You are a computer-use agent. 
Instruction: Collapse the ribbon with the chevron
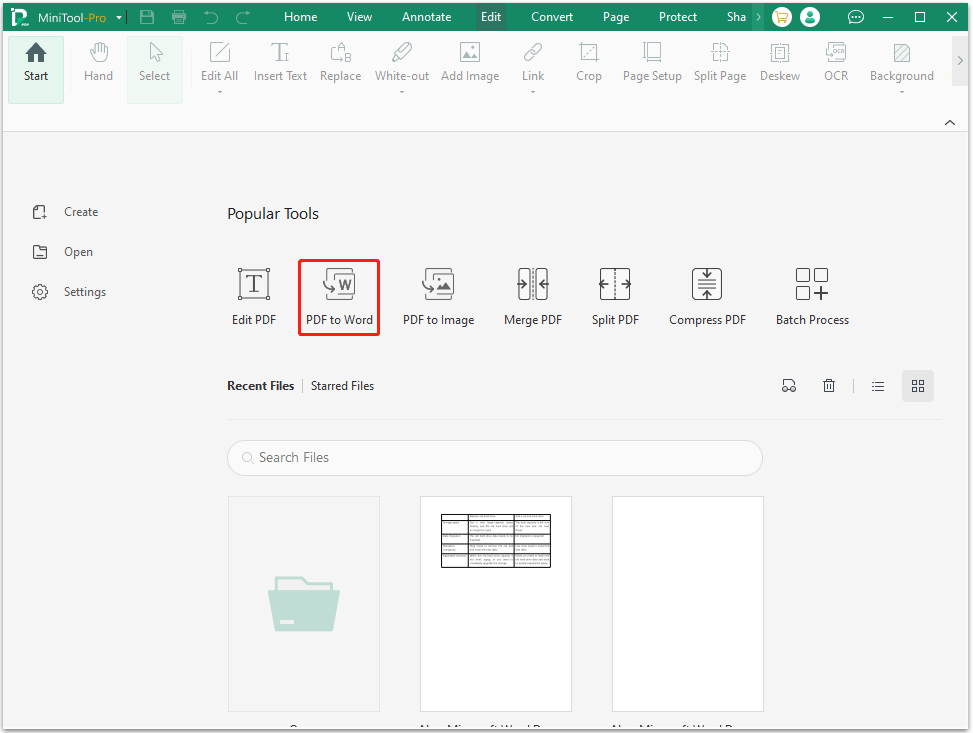(949, 121)
